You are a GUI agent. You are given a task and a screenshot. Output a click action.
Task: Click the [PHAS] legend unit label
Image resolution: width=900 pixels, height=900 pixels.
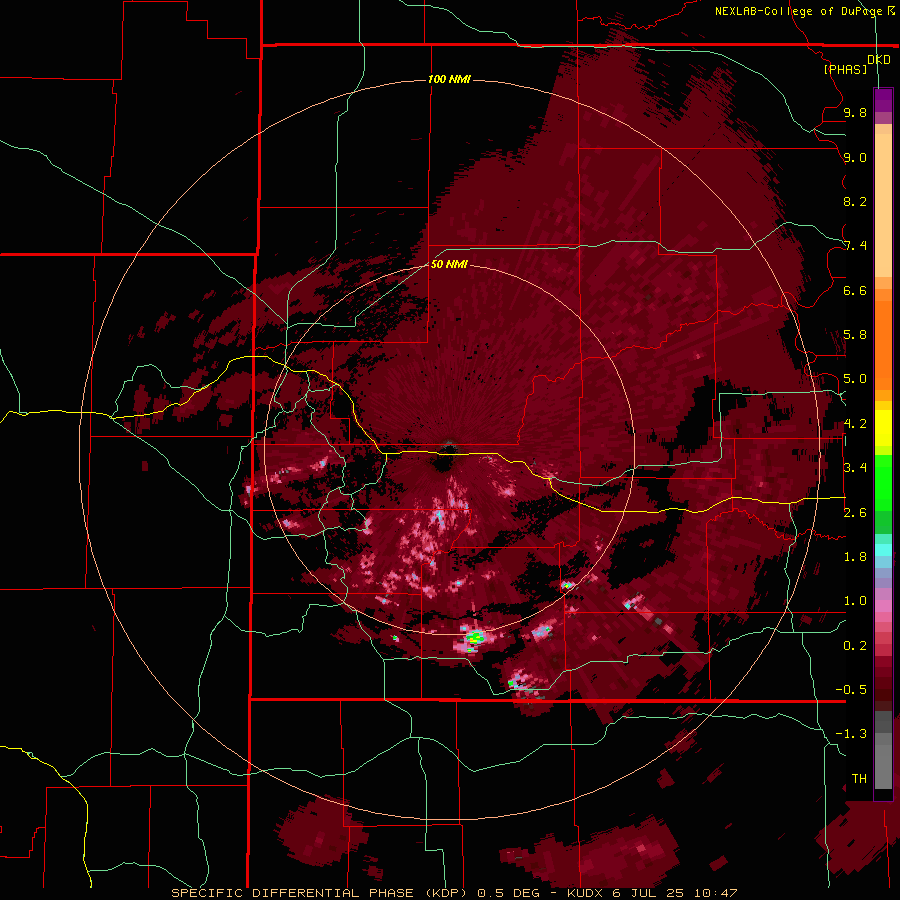click(x=845, y=69)
